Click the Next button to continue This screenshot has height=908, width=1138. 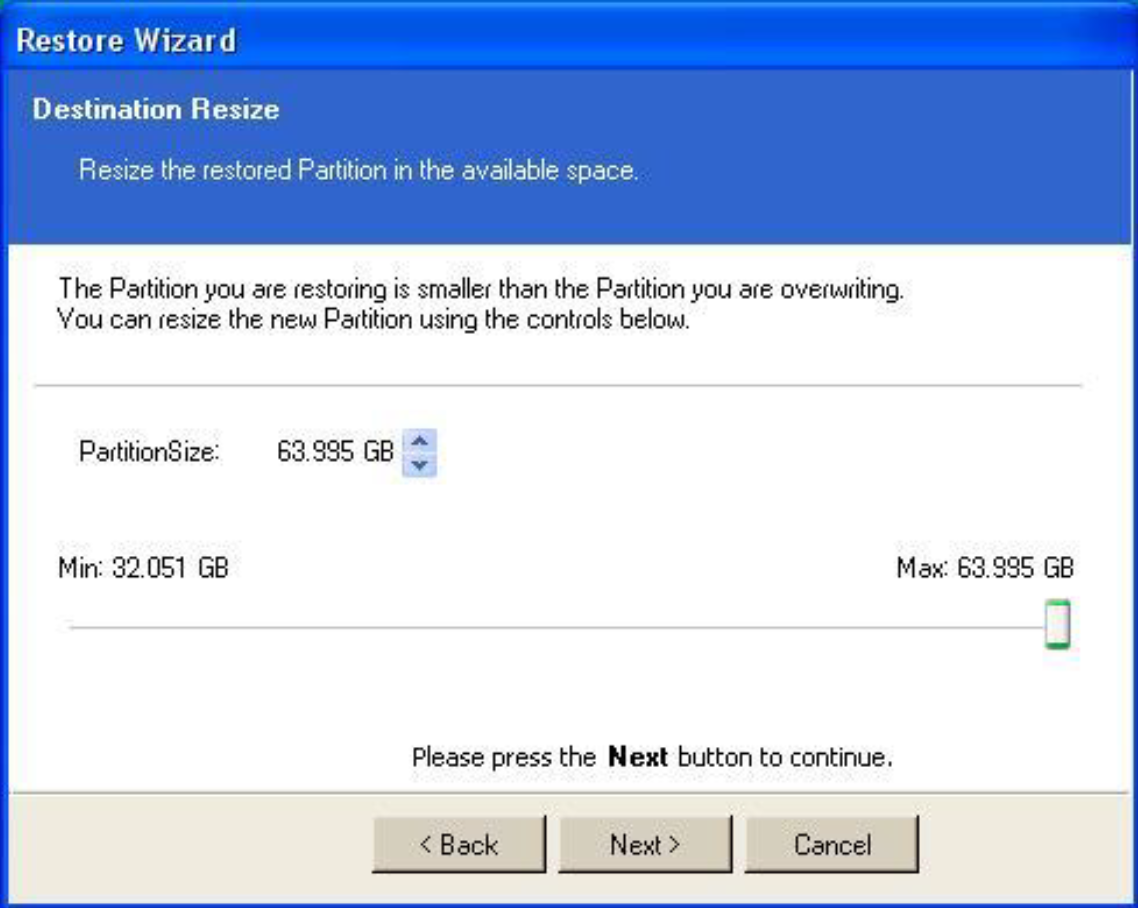(x=645, y=845)
